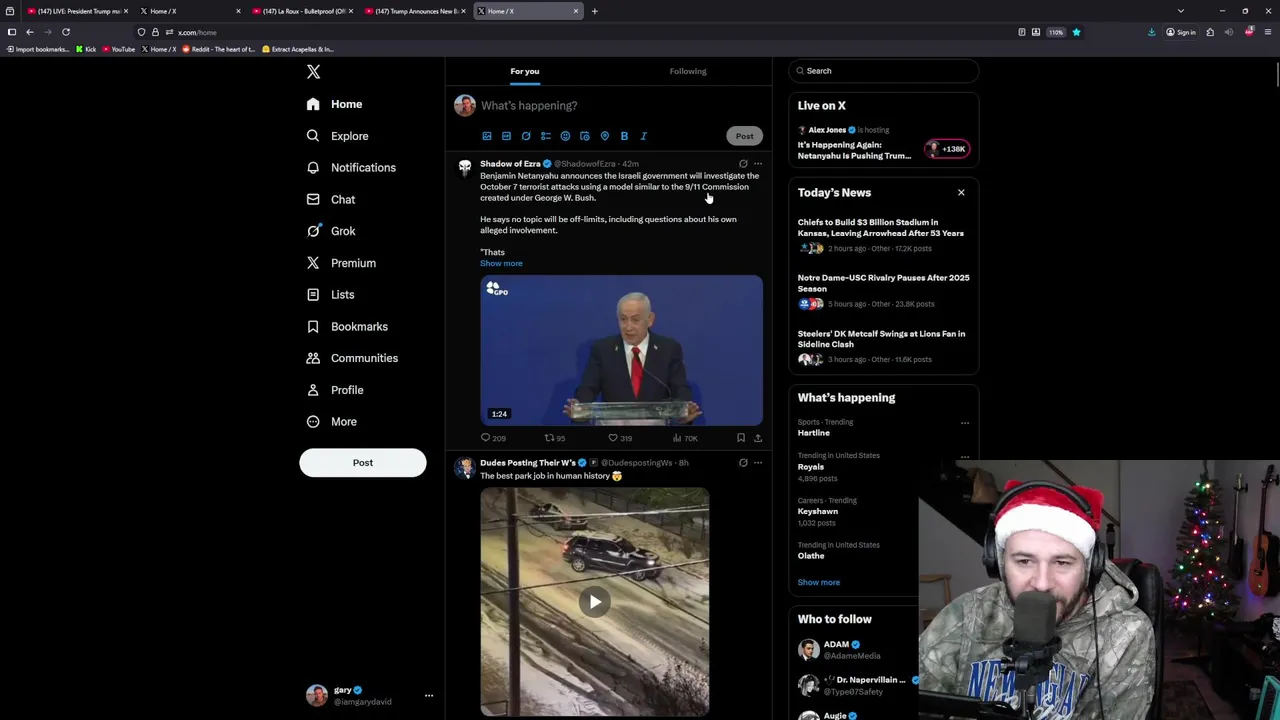The width and height of the screenshot is (1280, 720).
Task: Click Show more under What's happening
Action: [x=819, y=583]
